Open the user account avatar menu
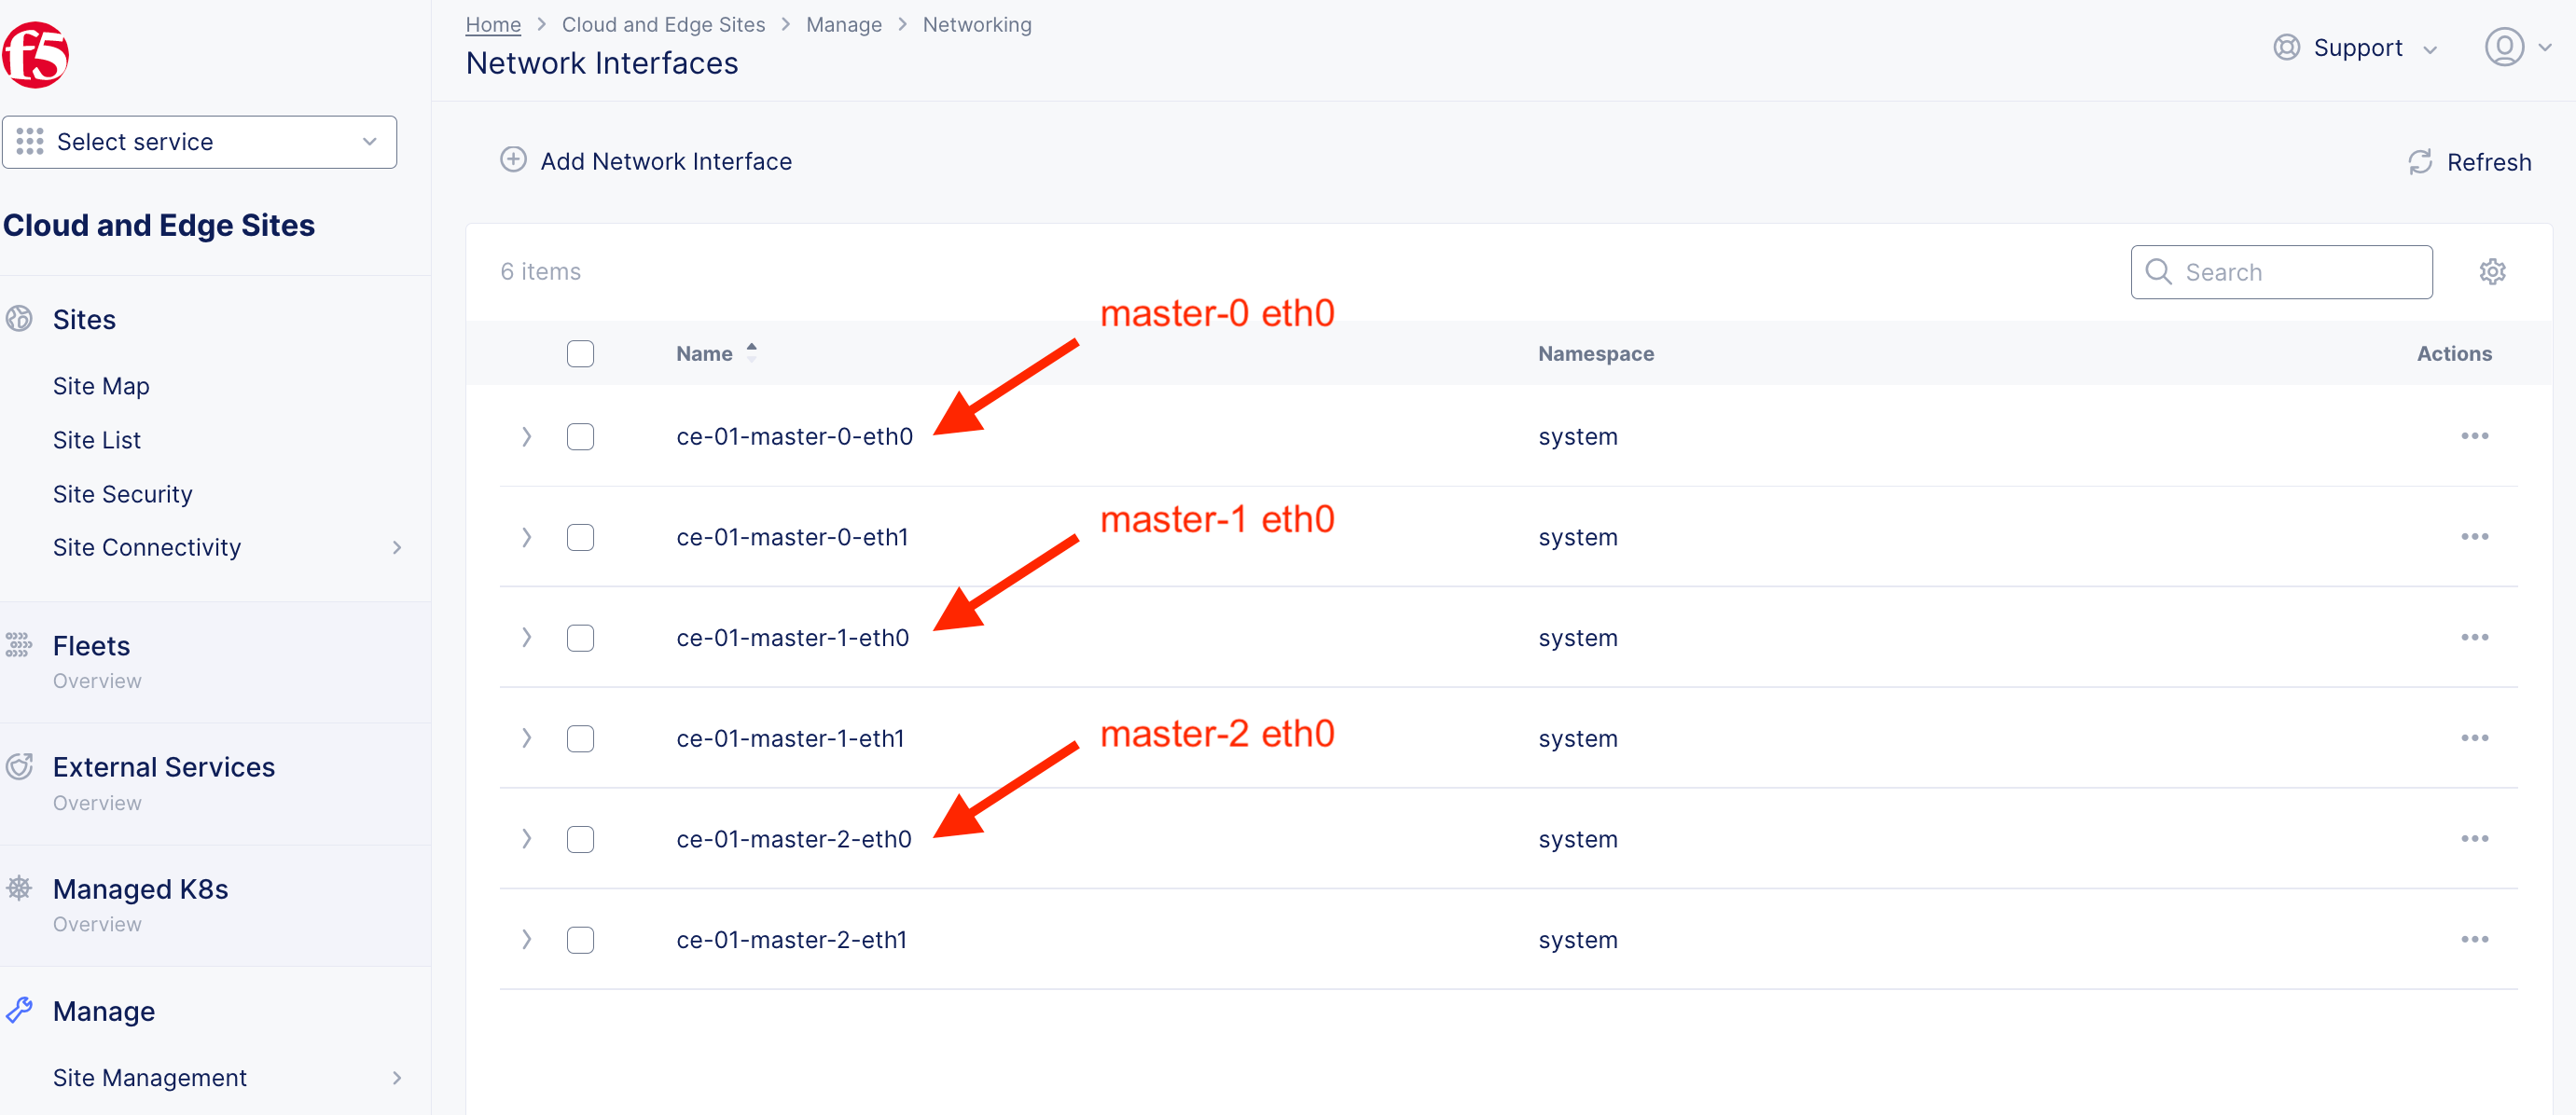 [x=2504, y=47]
